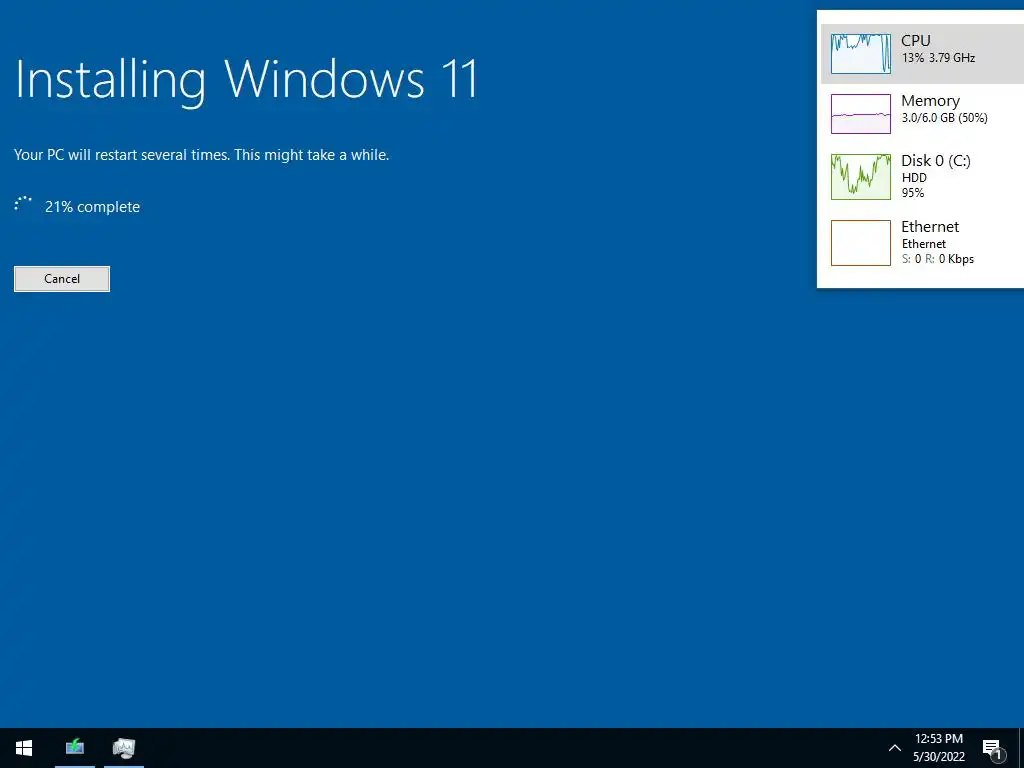Select the Disk 0 (C:) graph thumbnail

pyautogui.click(x=861, y=176)
